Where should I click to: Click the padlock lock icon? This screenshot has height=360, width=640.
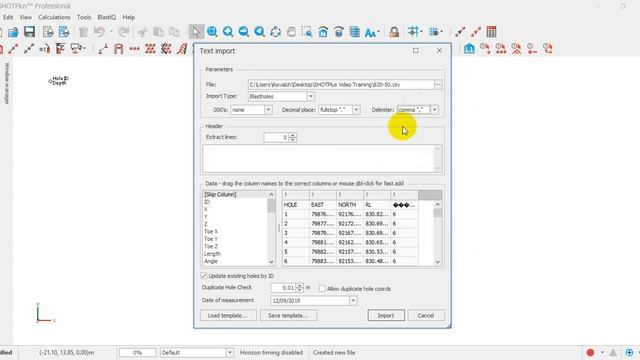coord(394,32)
